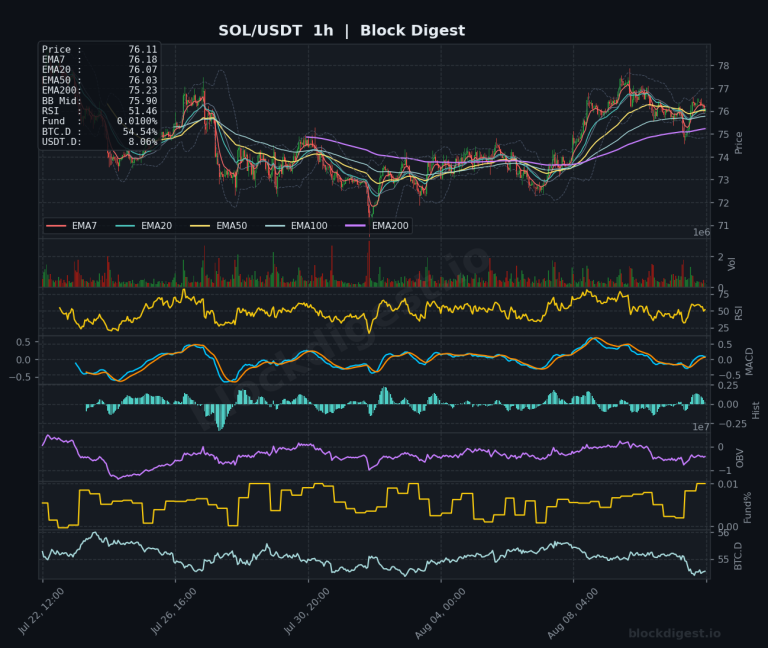Click the "71" tick on the price axis
The image size is (768, 648).
click(723, 226)
